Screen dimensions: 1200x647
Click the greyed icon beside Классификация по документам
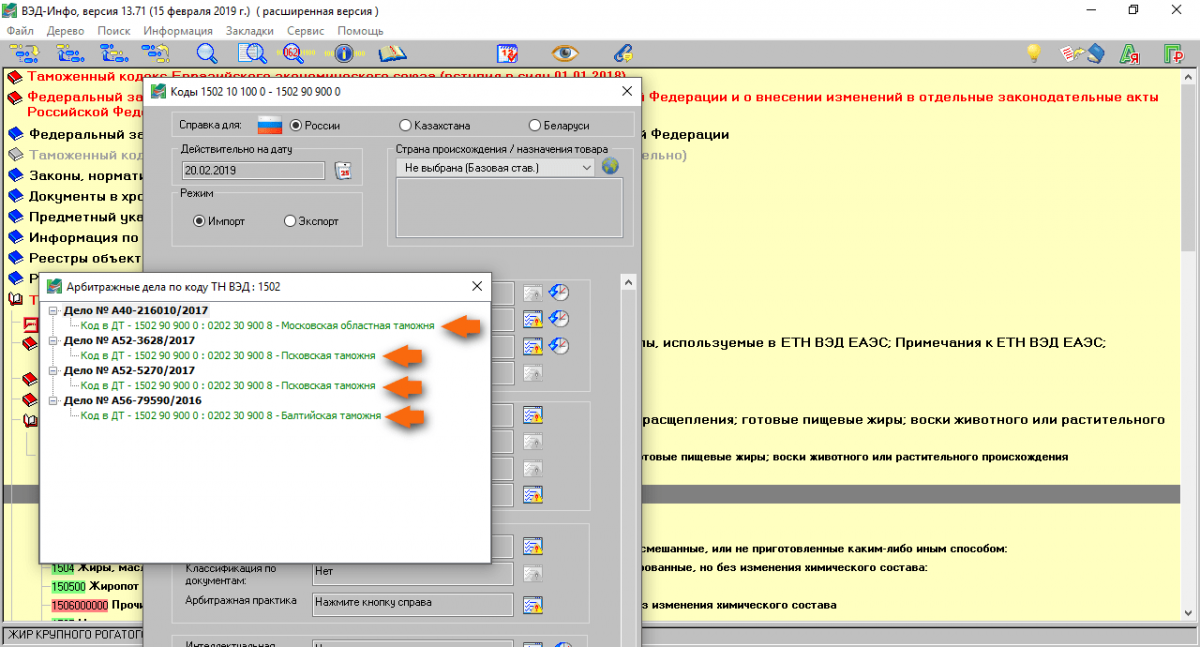click(x=532, y=574)
